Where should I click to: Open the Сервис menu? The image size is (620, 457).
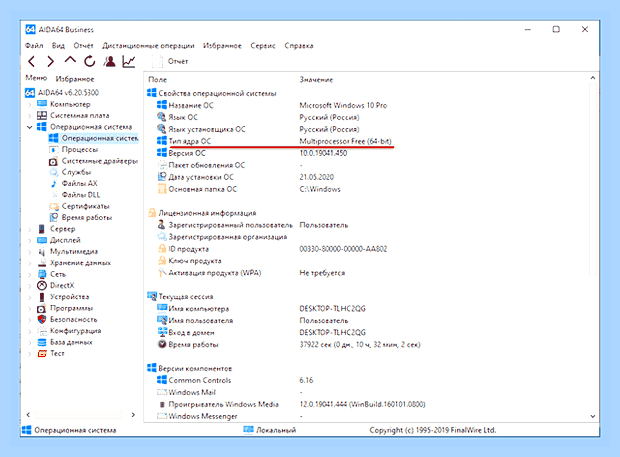(263, 45)
